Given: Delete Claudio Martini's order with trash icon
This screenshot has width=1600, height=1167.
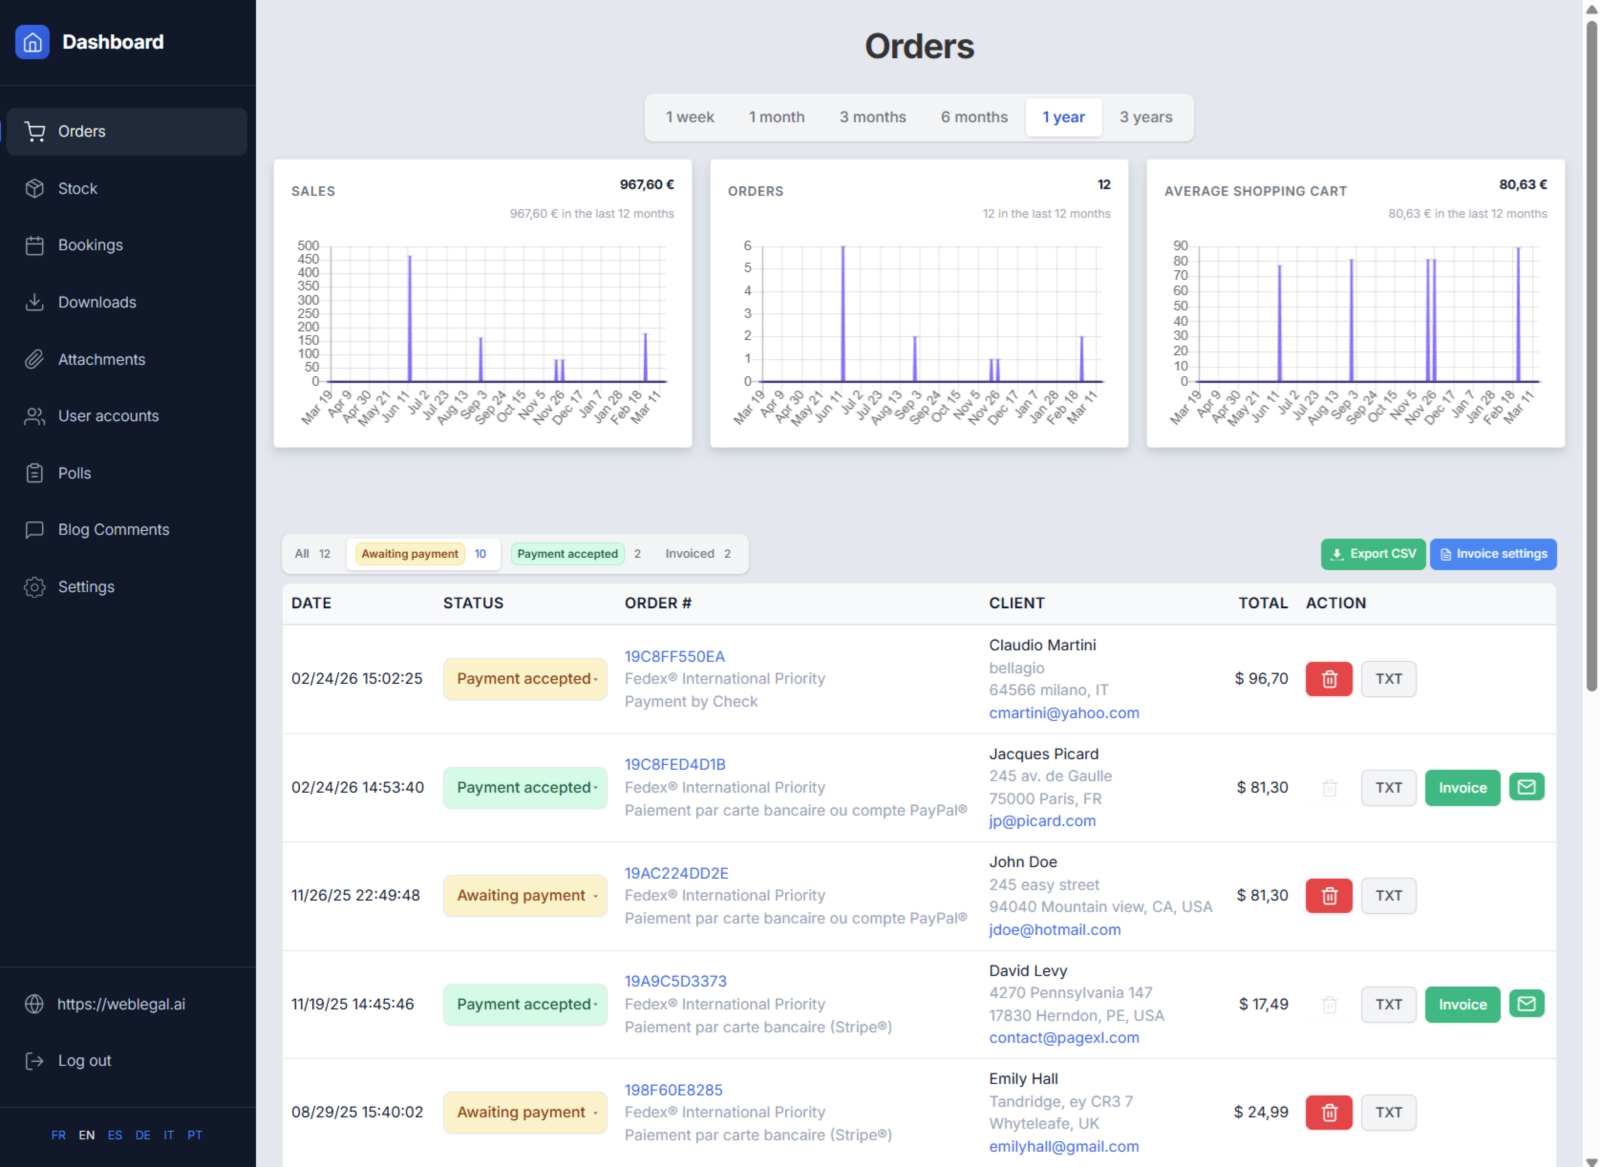Looking at the screenshot, I should 1328,679.
